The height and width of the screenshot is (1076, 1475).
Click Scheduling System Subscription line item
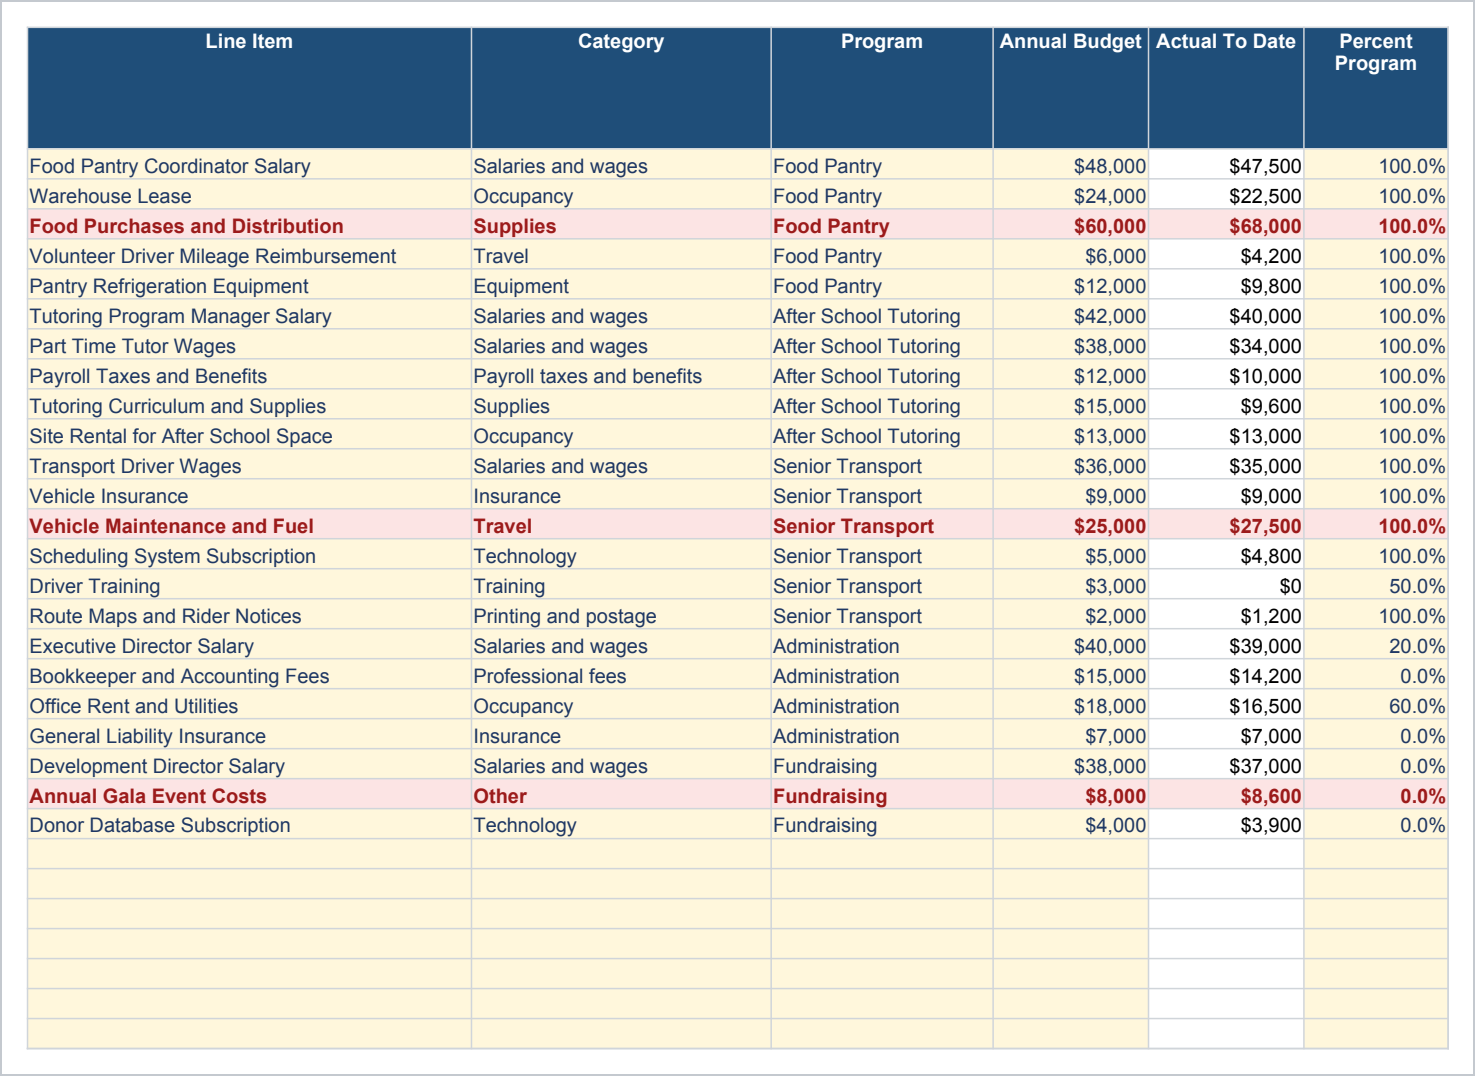coord(249,556)
